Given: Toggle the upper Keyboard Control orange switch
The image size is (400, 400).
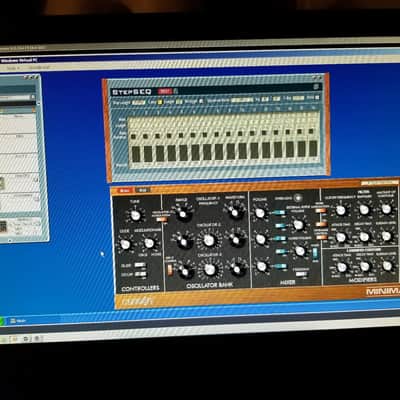Looking at the screenshot, I should [x=321, y=224].
